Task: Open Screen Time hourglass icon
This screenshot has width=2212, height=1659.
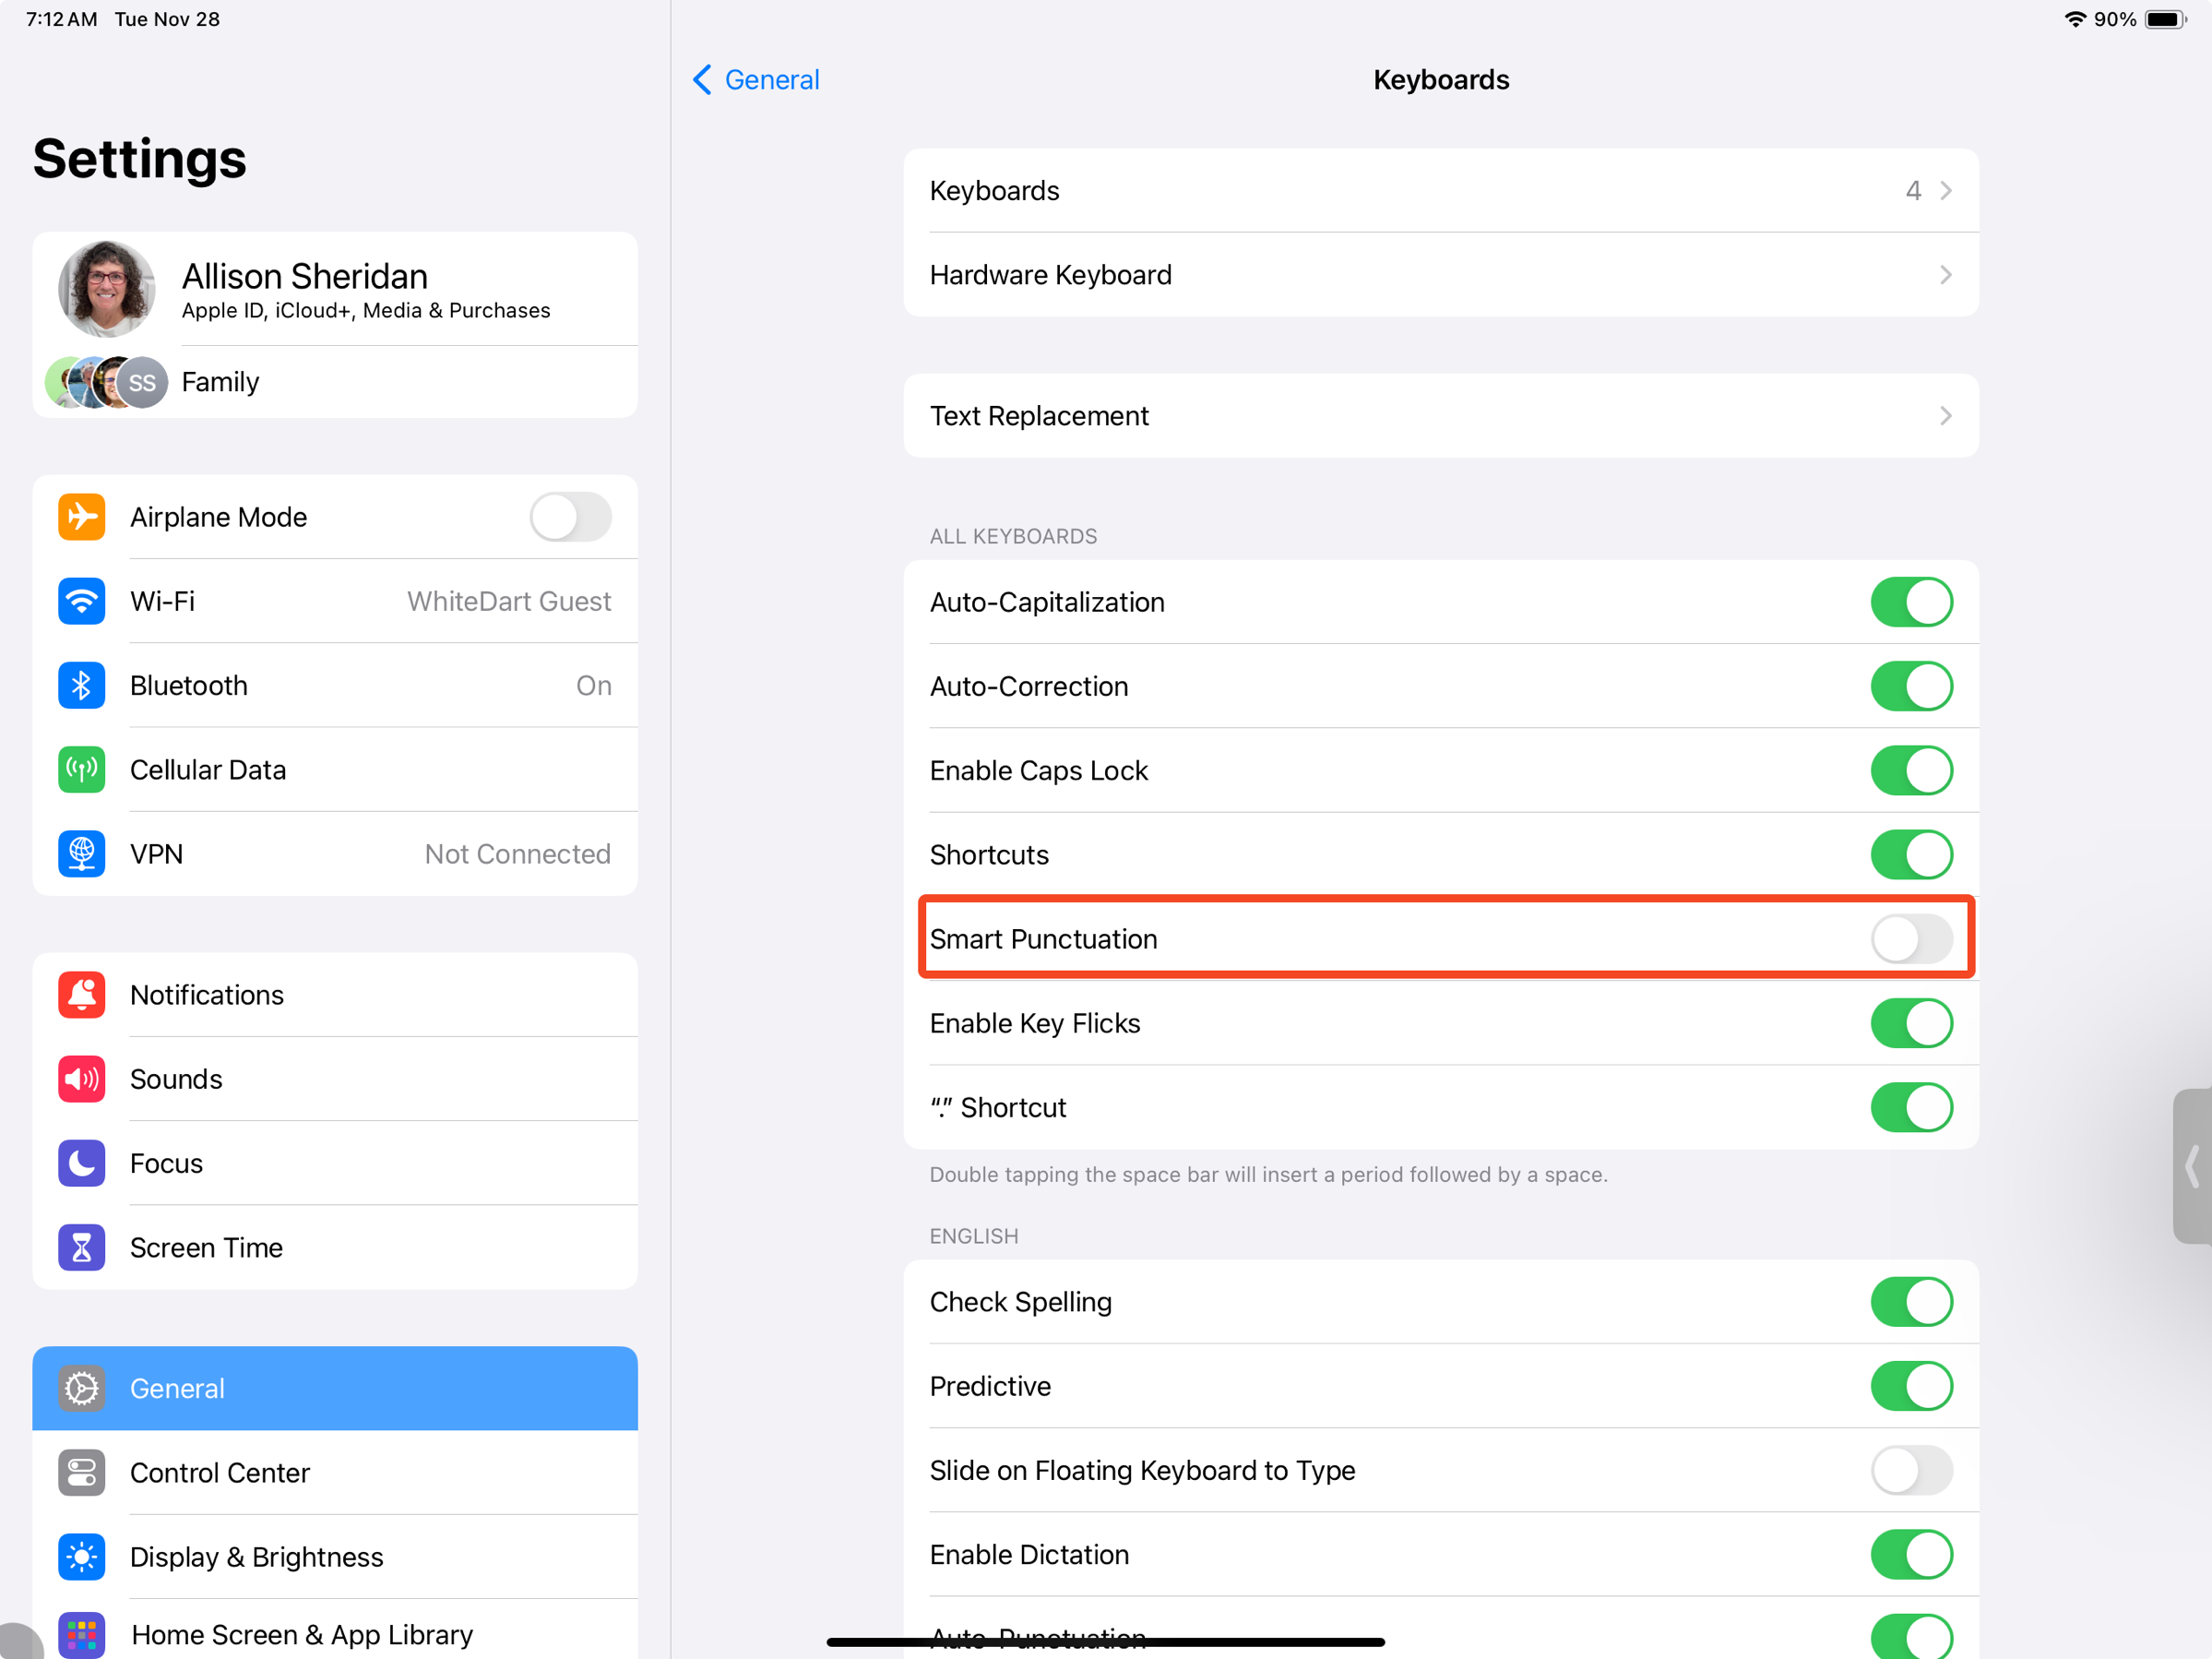Action: (x=81, y=1247)
